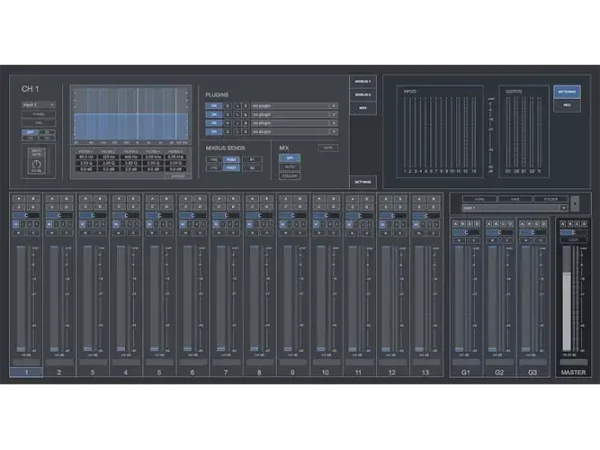This screenshot has width=600, height=450.
Task: Click the Filter 1 frequency value field
Action: (86, 157)
